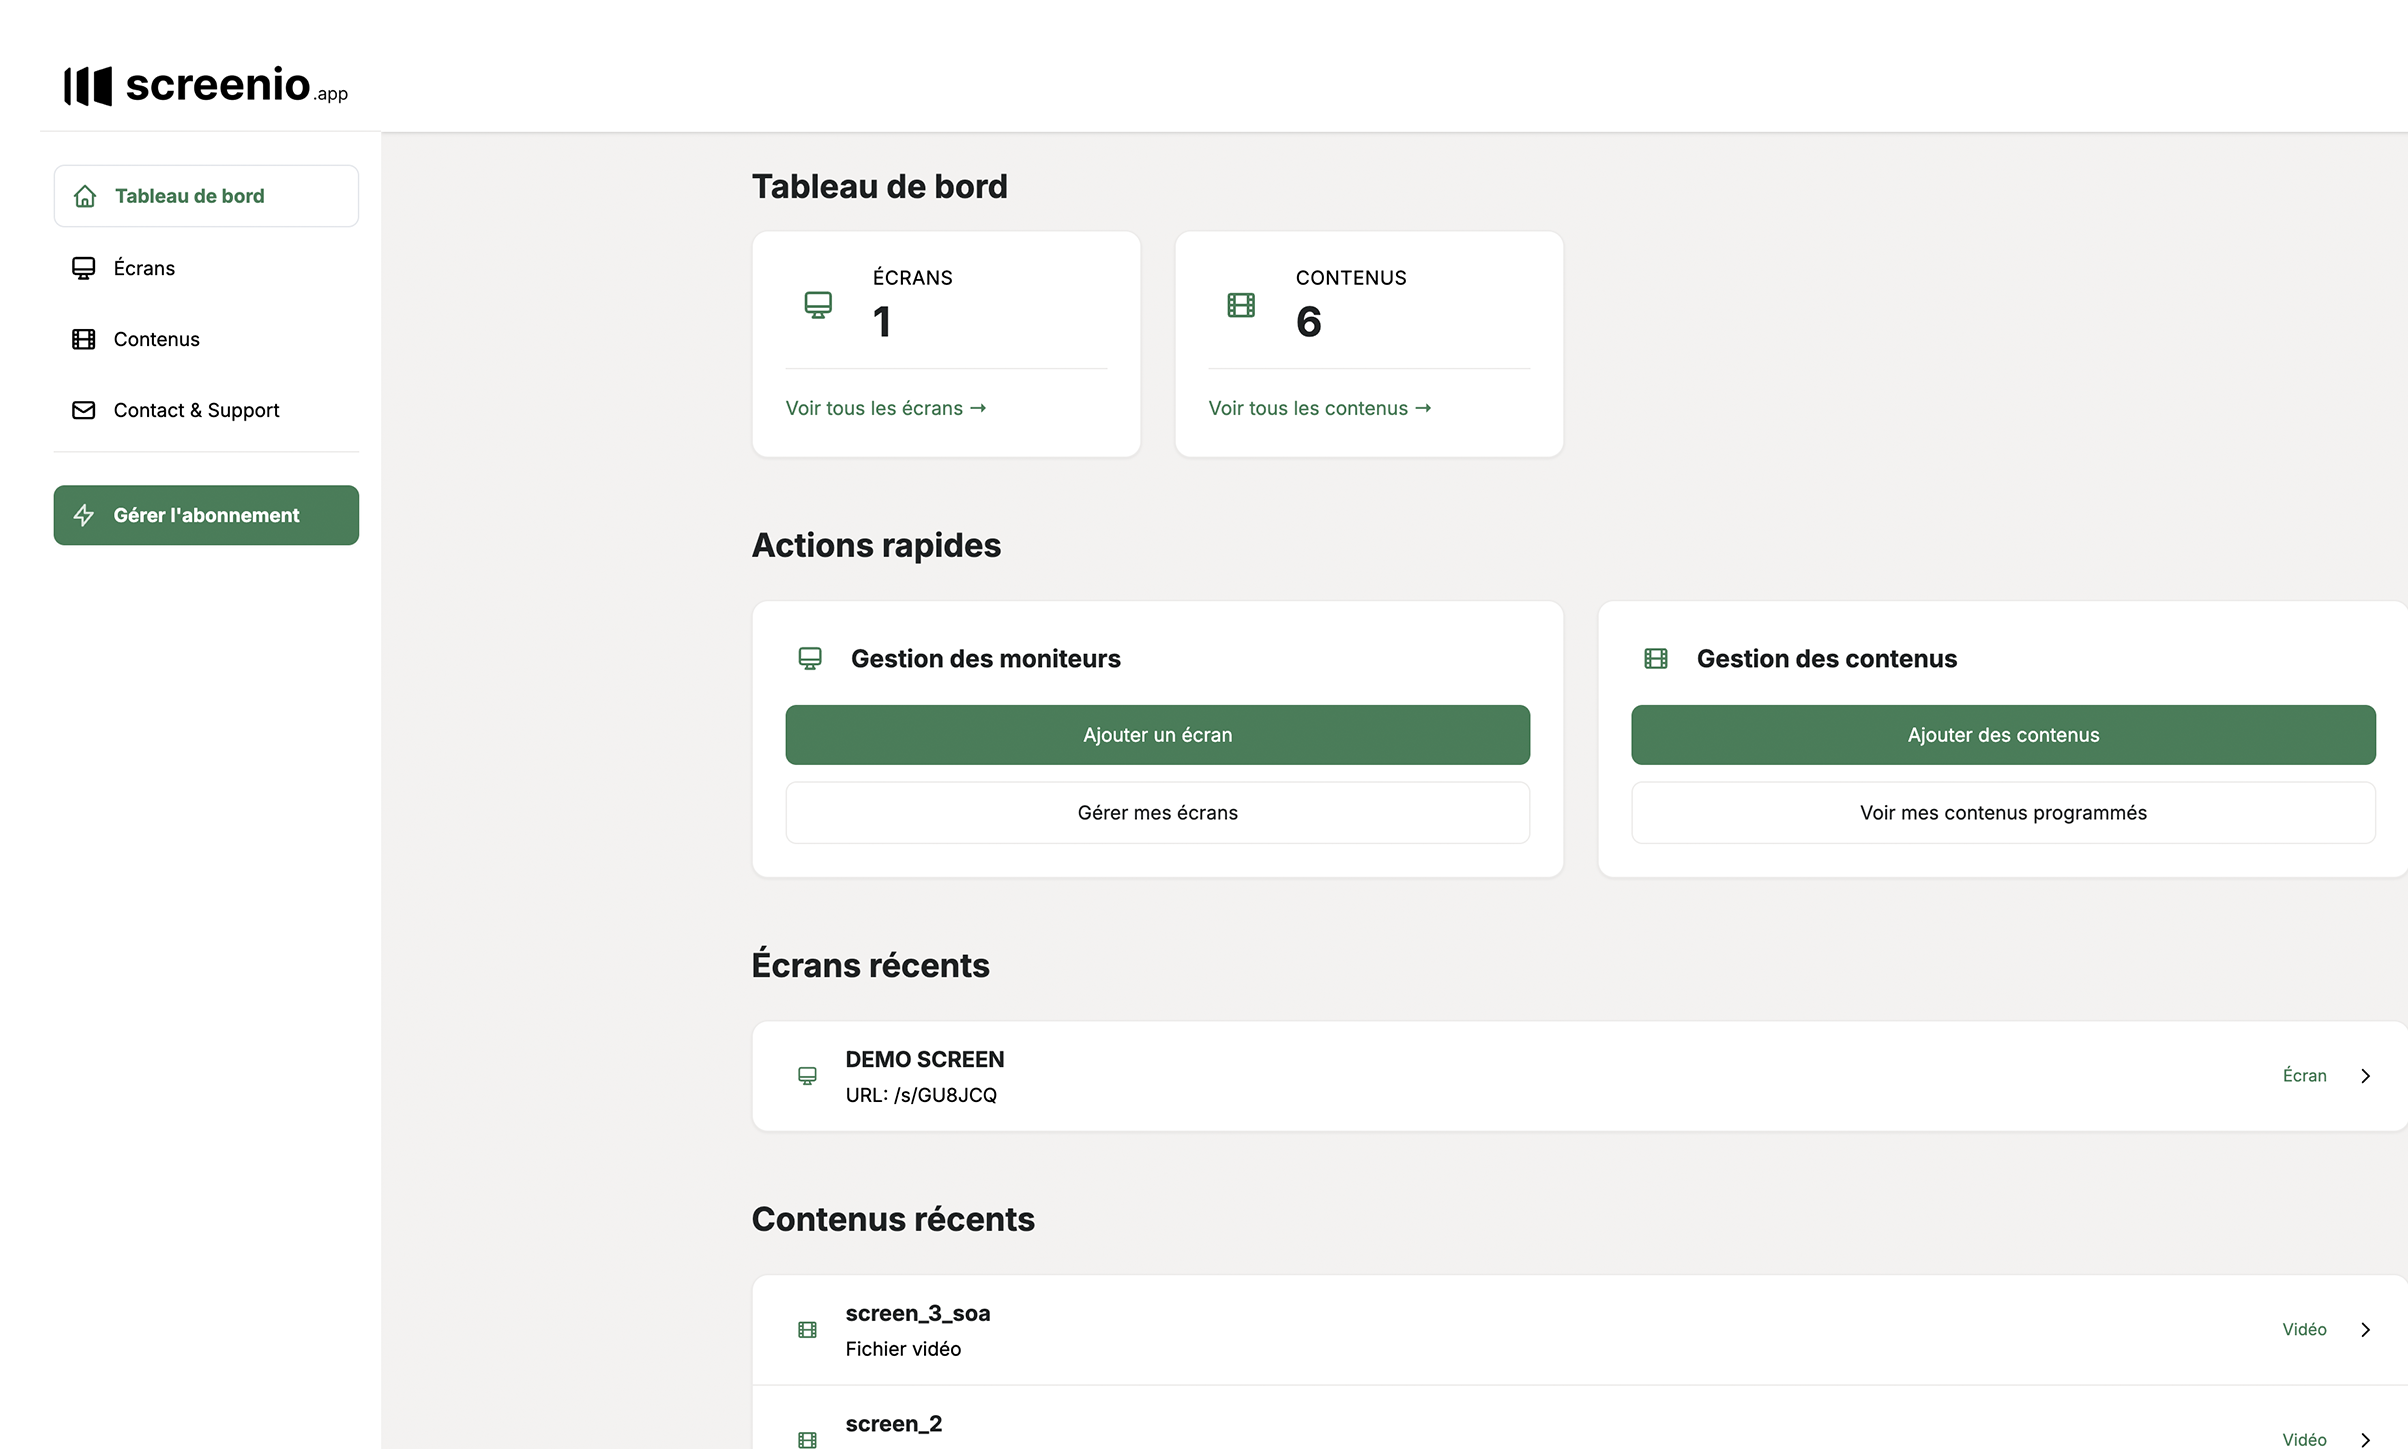This screenshot has width=2408, height=1449.
Task: Follow the Voir tous les écrans link
Action: pos(885,408)
